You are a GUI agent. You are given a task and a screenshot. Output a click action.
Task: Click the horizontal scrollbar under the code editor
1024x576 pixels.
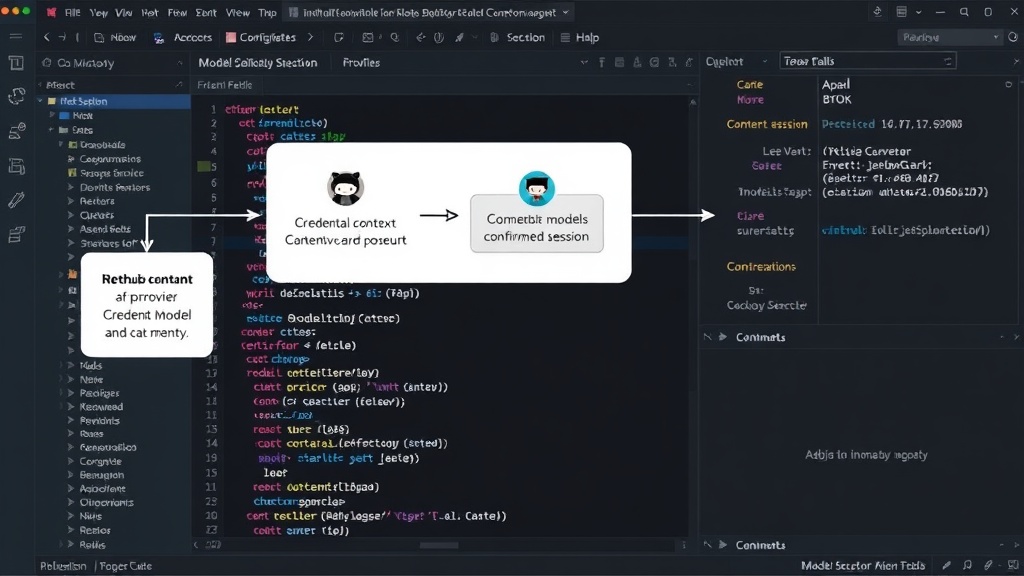click(439, 545)
